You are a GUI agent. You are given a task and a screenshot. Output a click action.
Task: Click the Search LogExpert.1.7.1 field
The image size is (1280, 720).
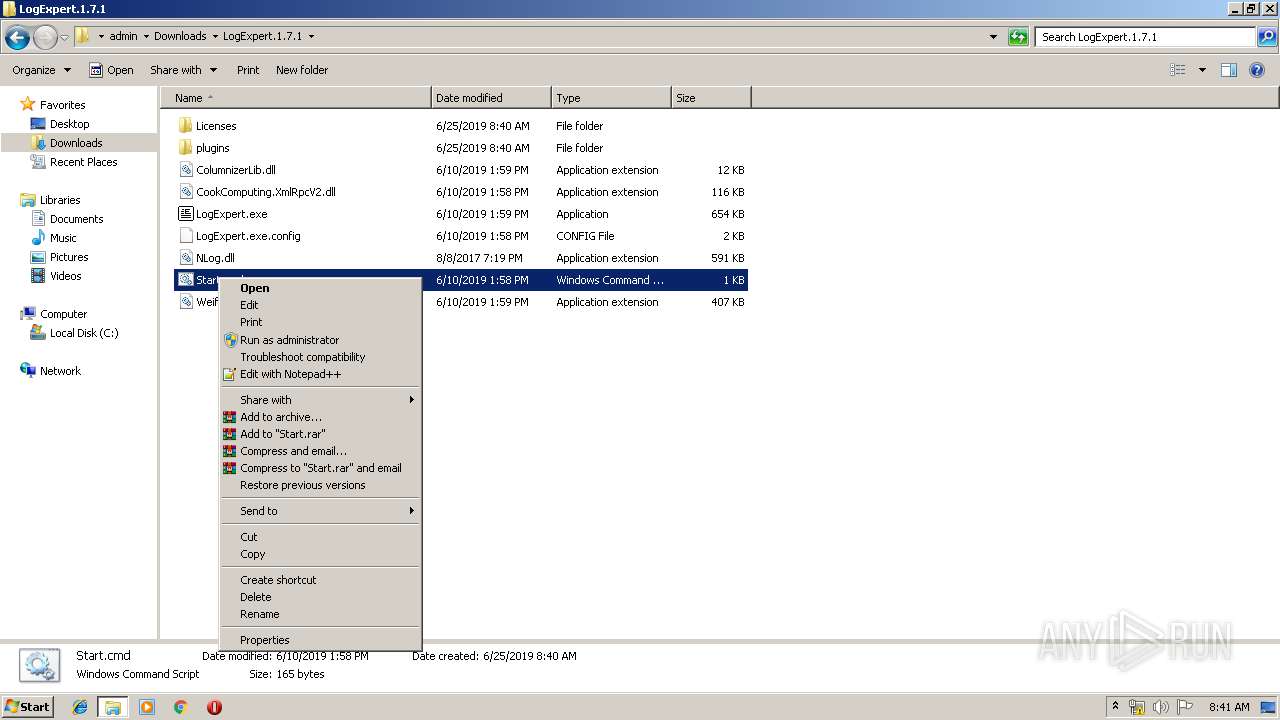click(1145, 37)
